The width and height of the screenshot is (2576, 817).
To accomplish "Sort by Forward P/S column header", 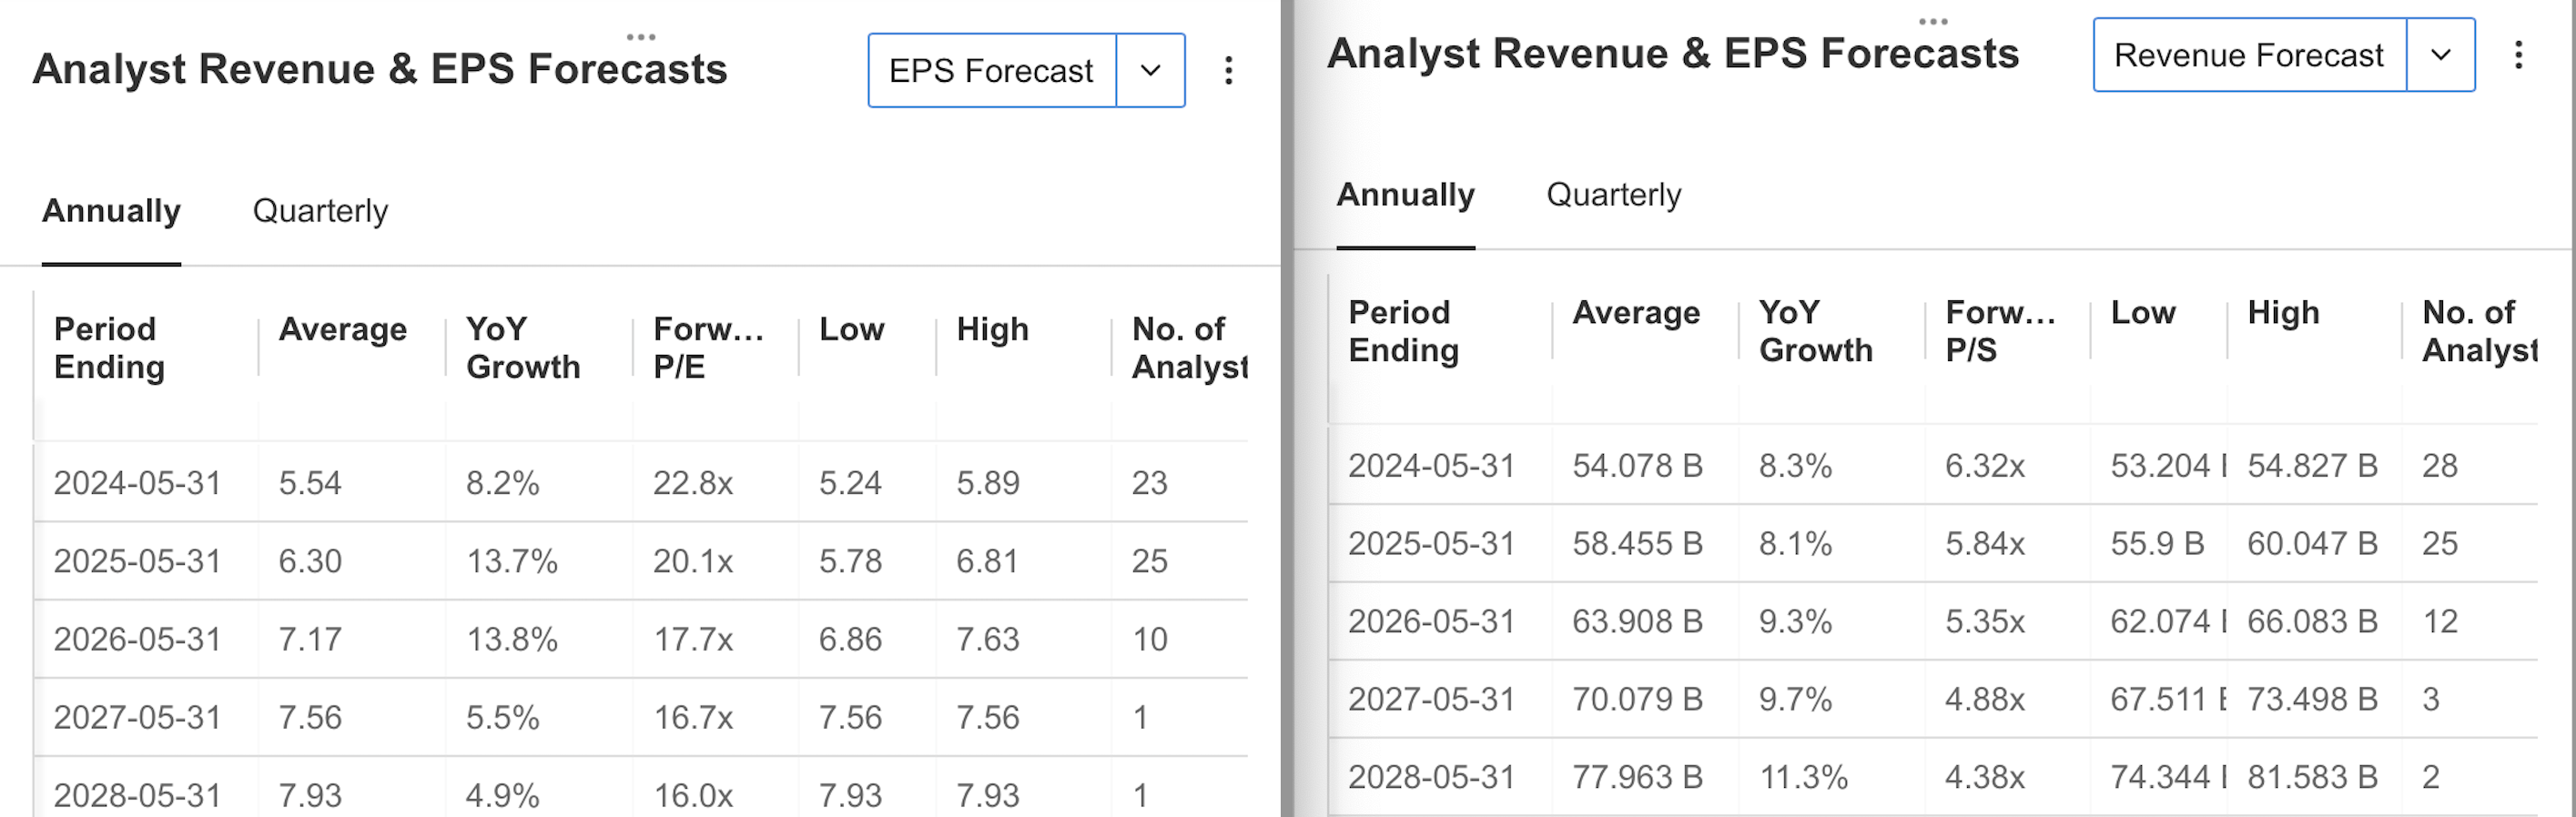I will [2000, 331].
